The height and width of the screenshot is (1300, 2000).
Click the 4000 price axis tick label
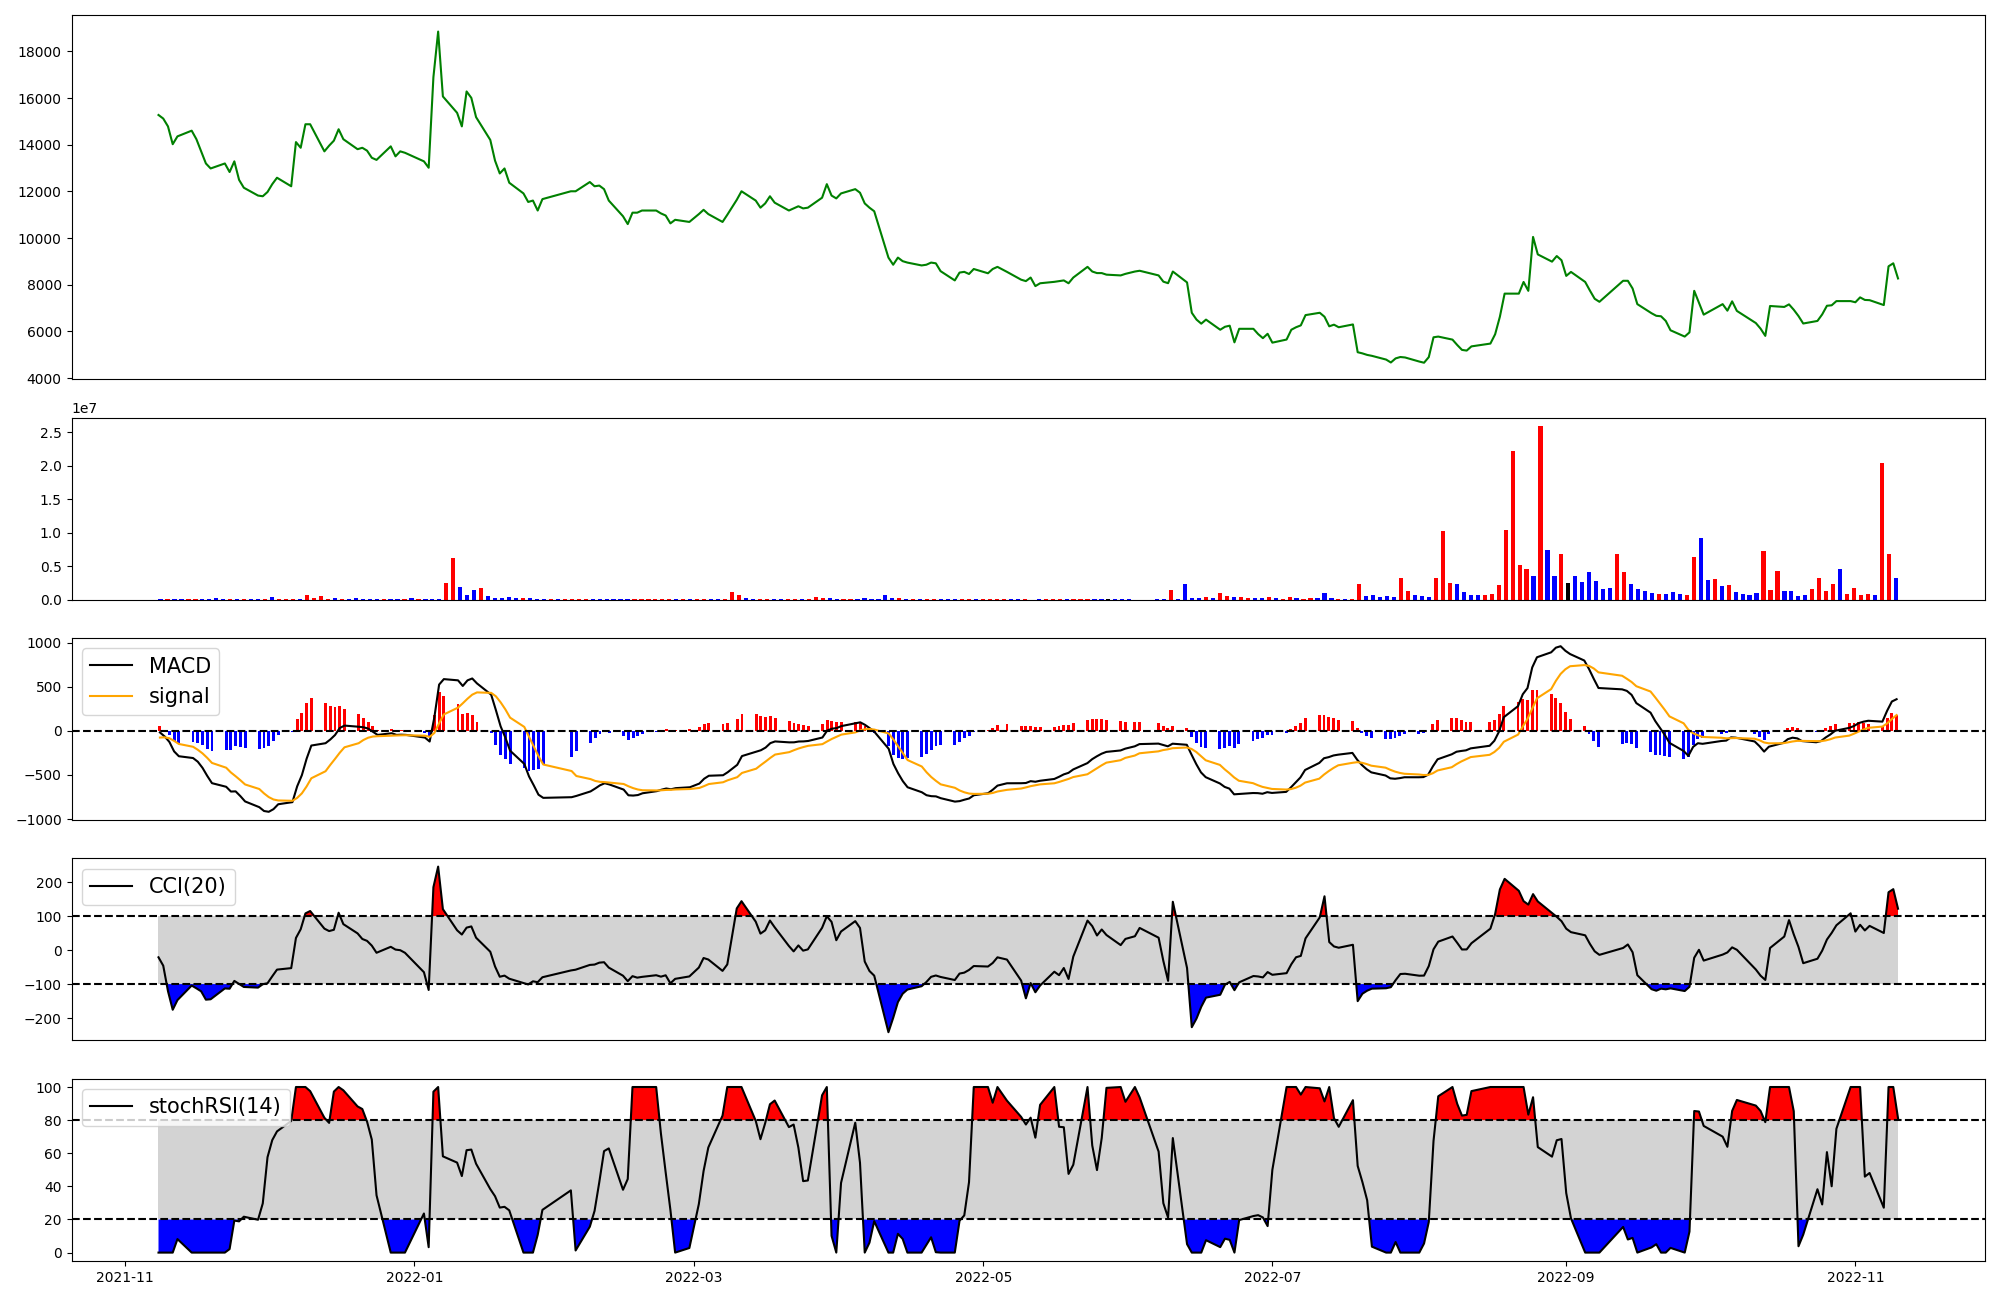click(x=44, y=379)
